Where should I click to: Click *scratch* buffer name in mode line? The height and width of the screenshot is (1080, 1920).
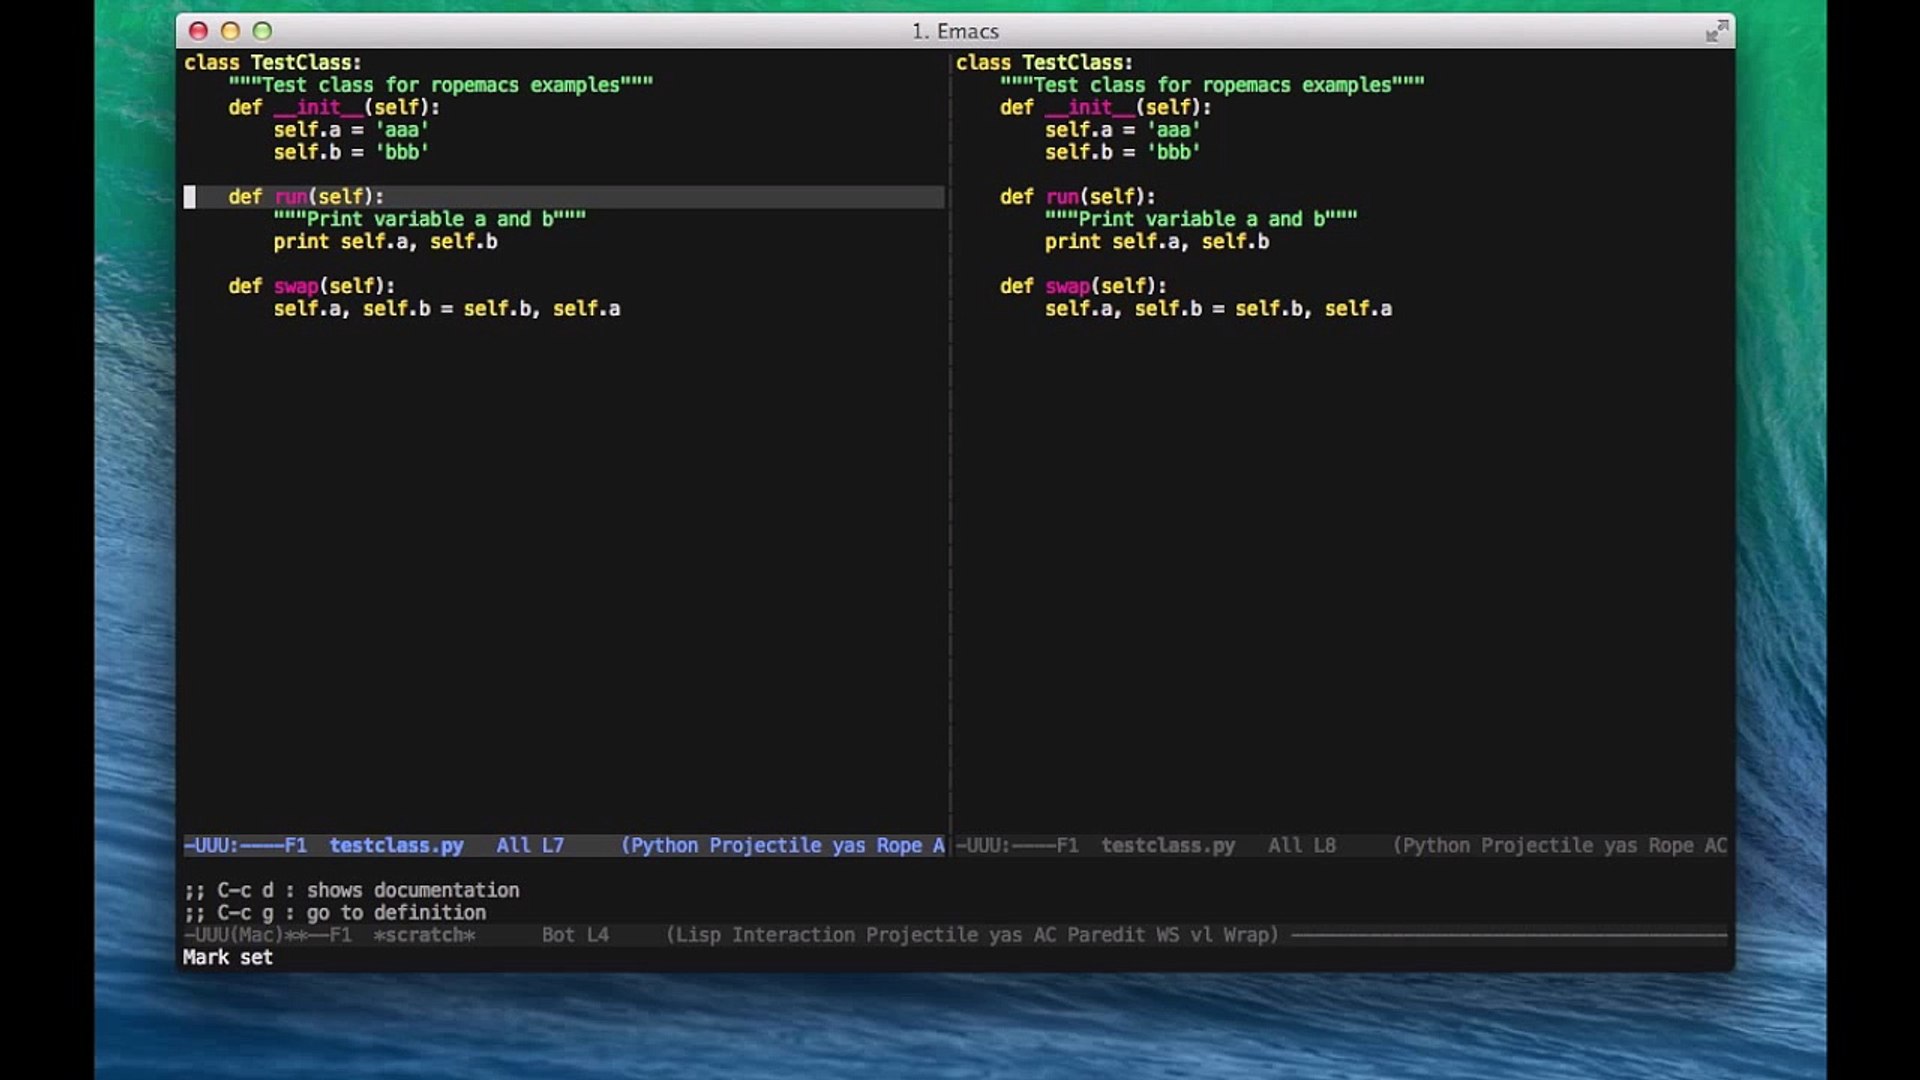[x=423, y=935]
